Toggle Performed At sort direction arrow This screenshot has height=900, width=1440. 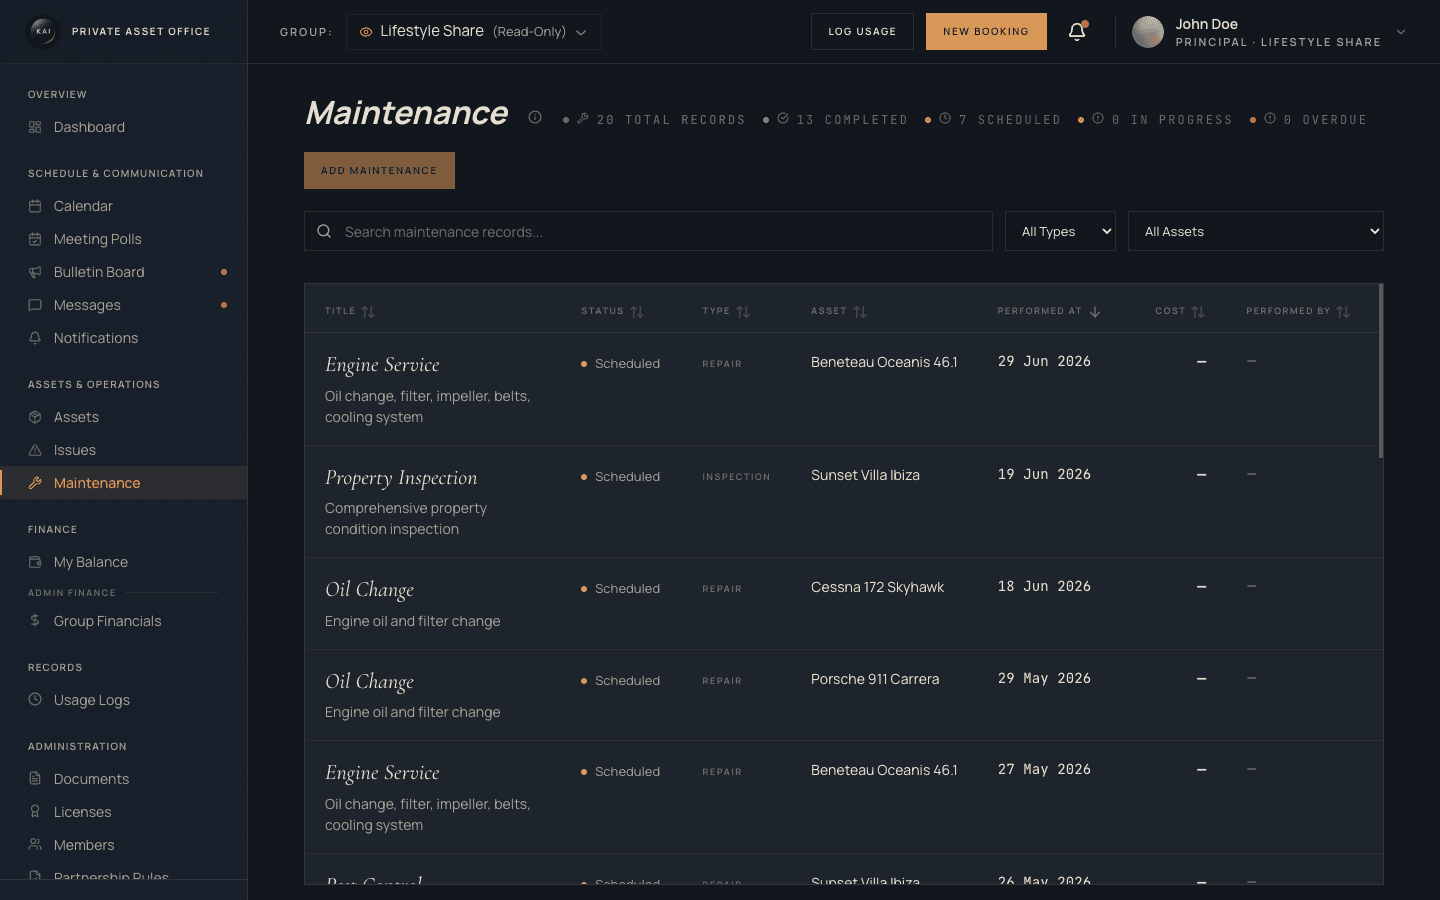[1095, 312]
